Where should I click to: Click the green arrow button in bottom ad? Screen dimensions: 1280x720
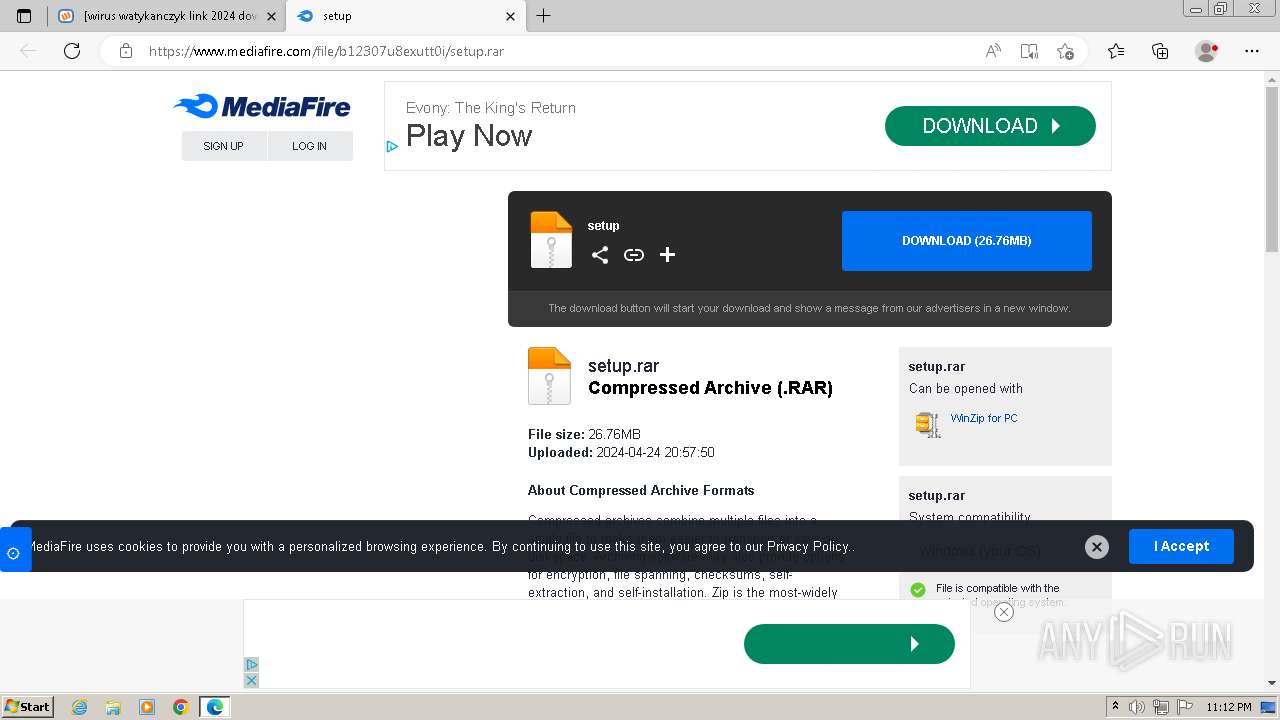tap(849, 644)
